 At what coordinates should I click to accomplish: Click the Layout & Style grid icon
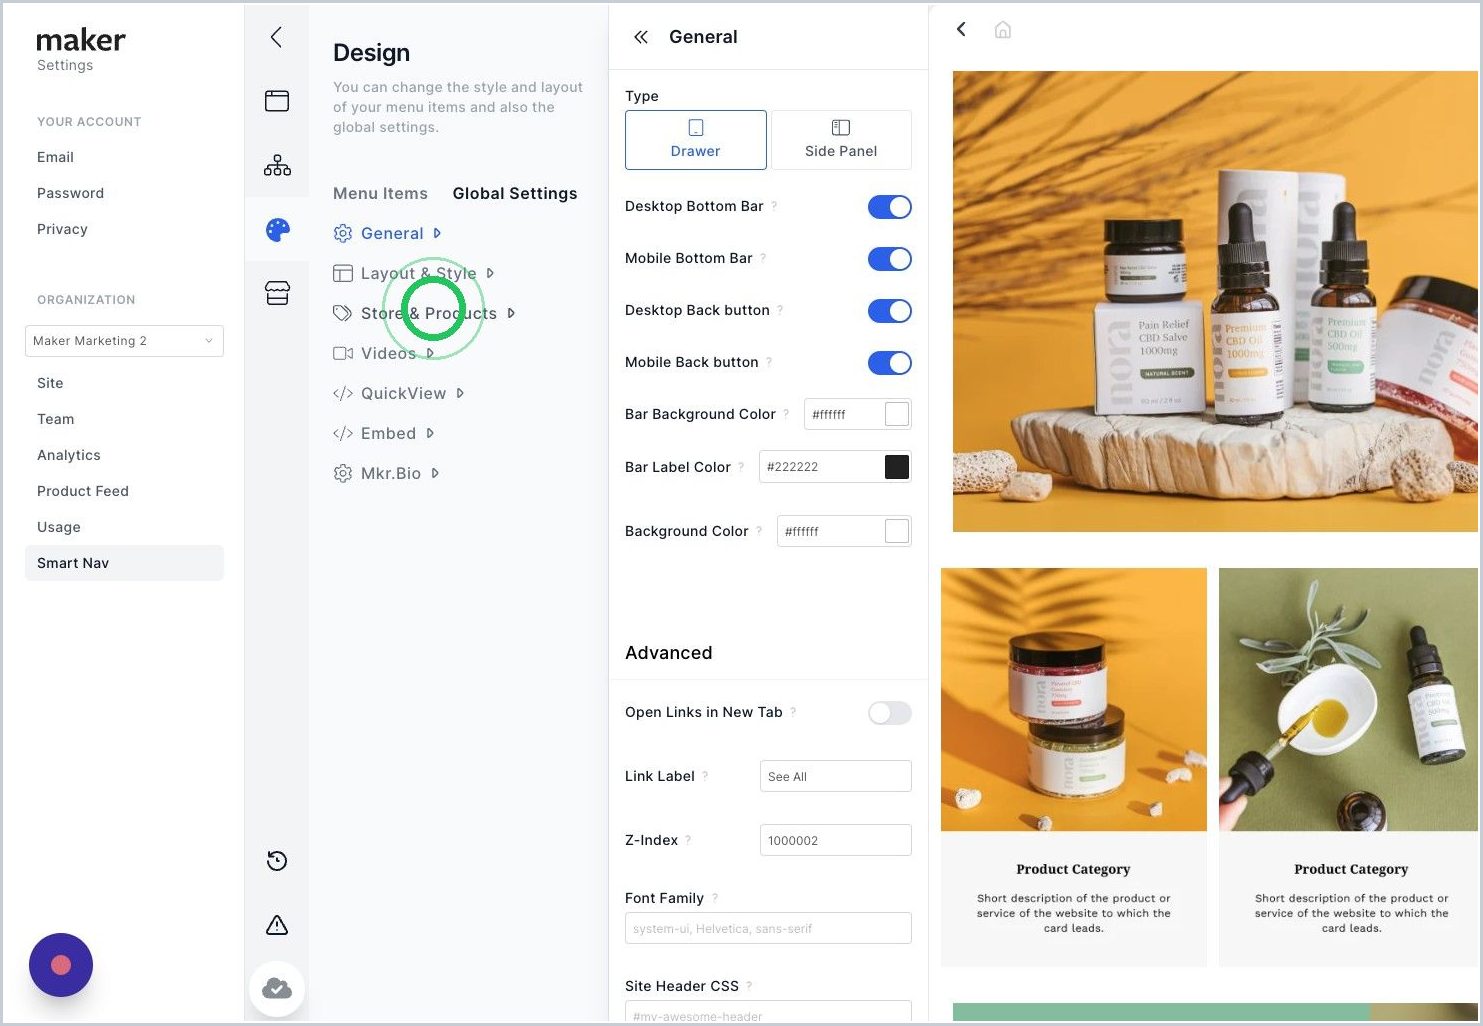click(343, 273)
